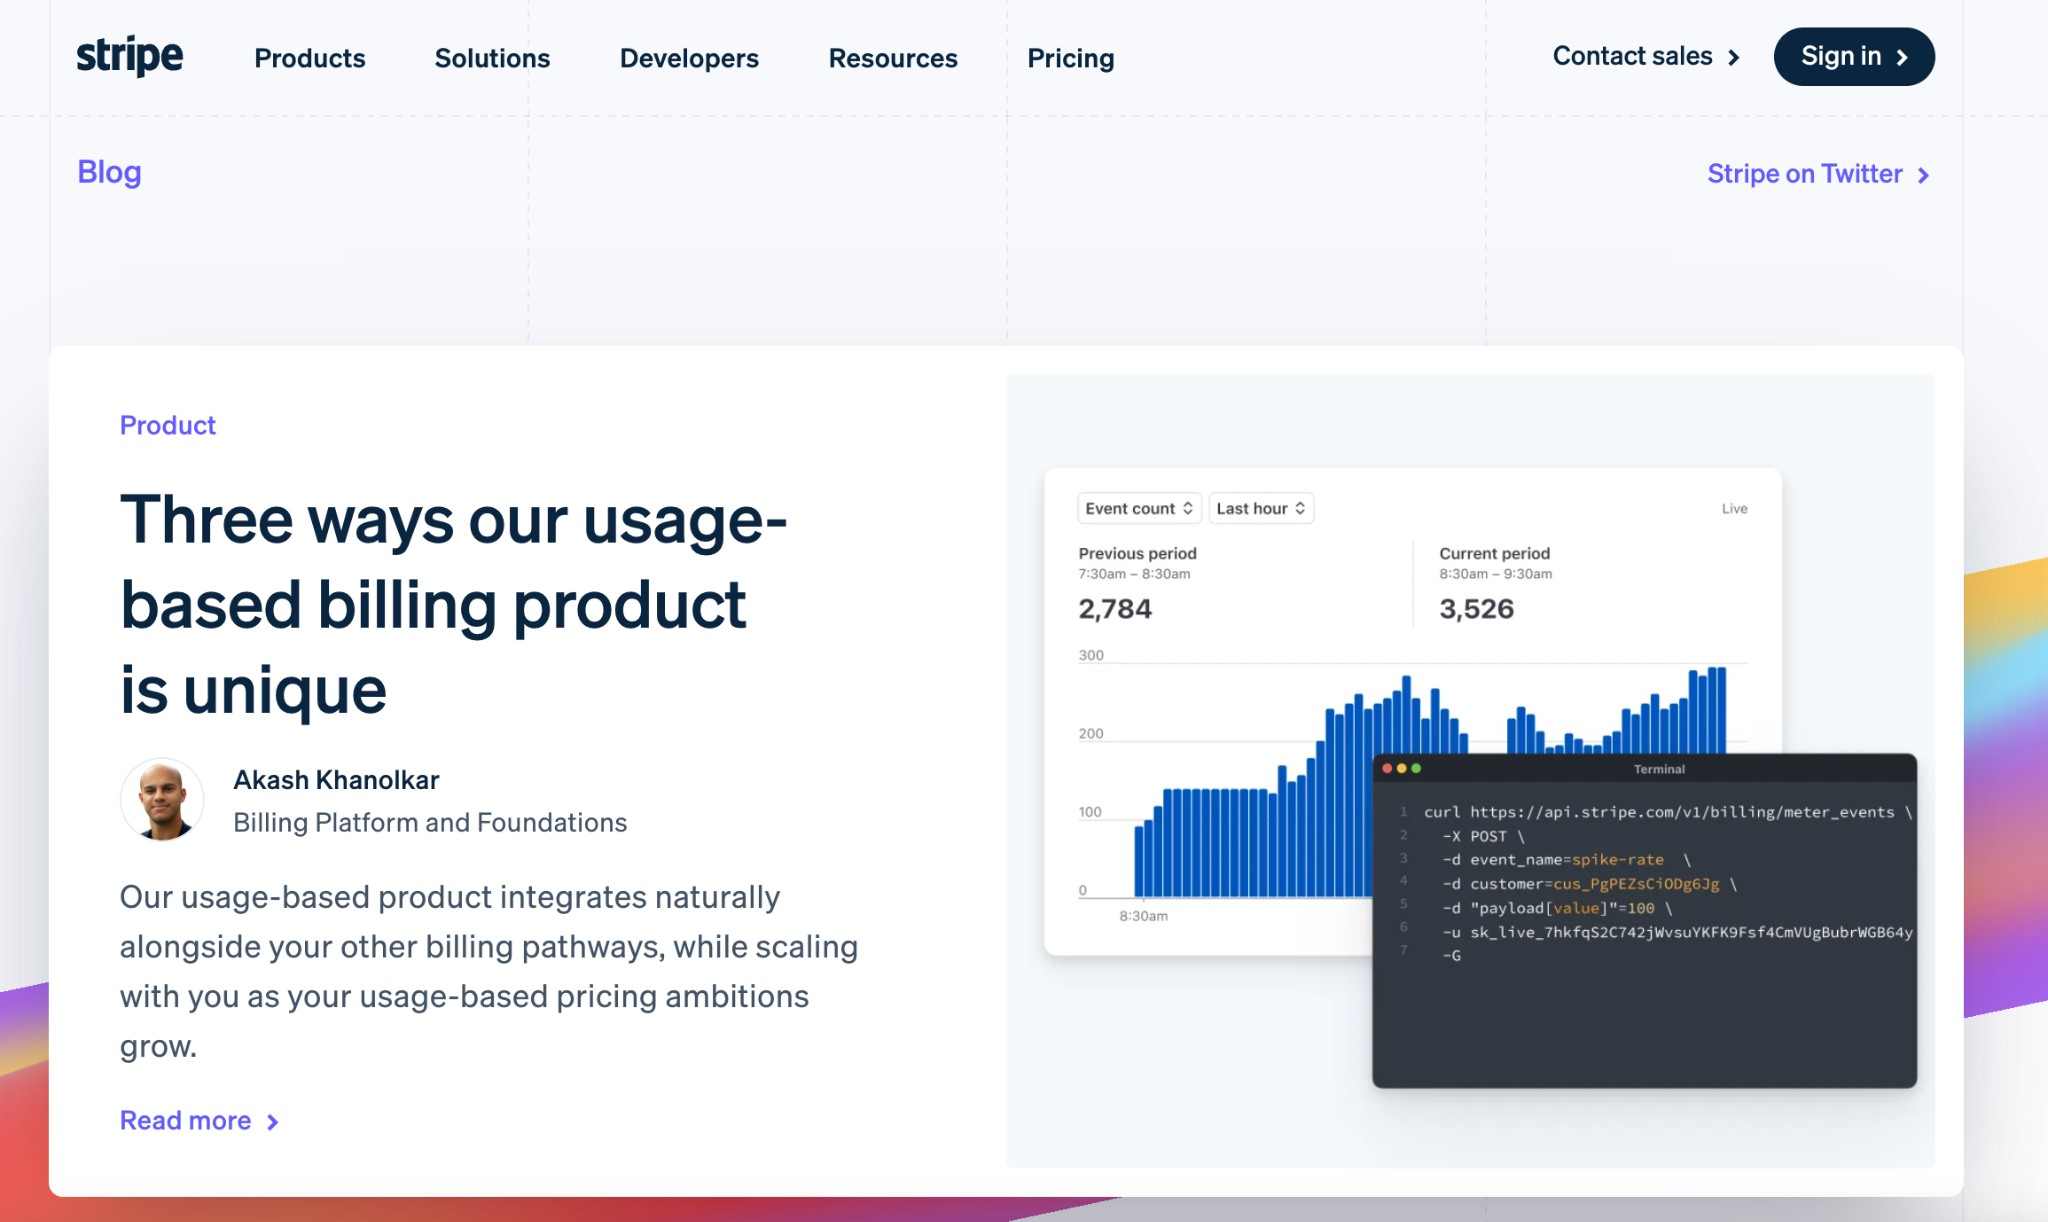This screenshot has width=2048, height=1222.
Task: Open the Developers menu
Action: pos(689,58)
